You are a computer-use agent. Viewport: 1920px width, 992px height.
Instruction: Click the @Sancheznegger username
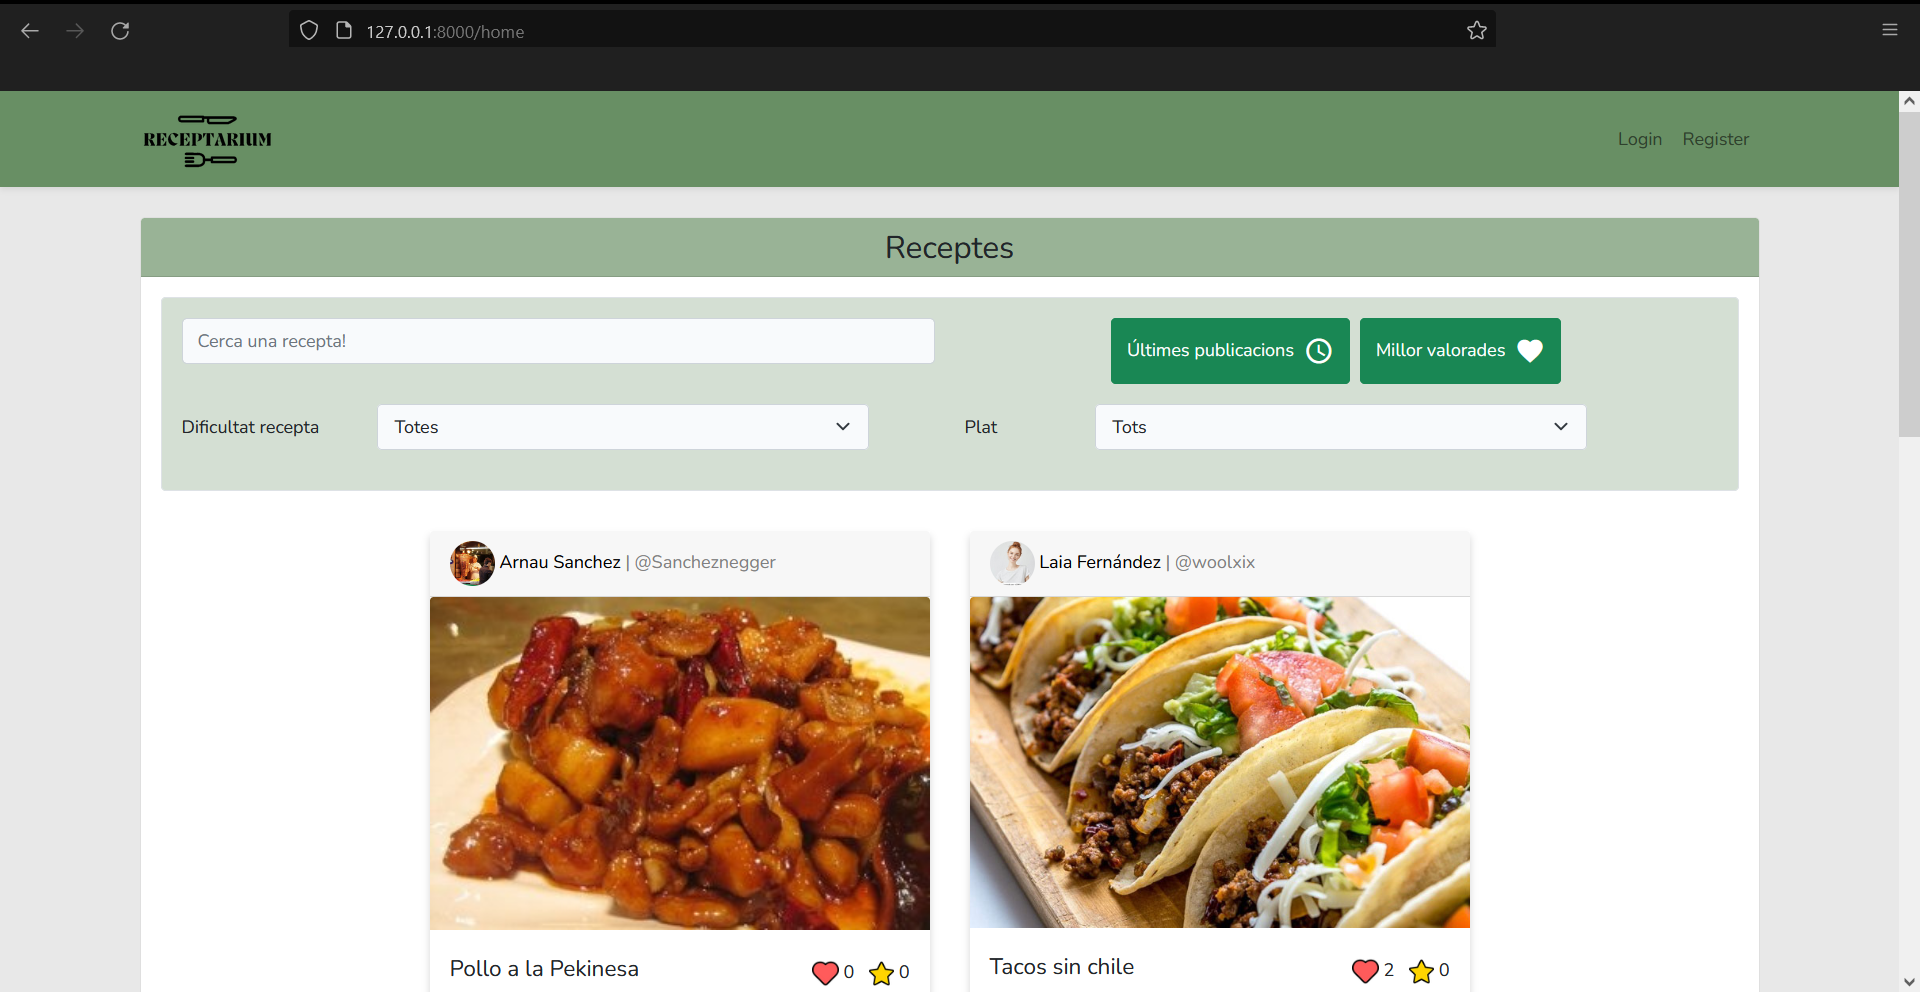[x=705, y=562]
